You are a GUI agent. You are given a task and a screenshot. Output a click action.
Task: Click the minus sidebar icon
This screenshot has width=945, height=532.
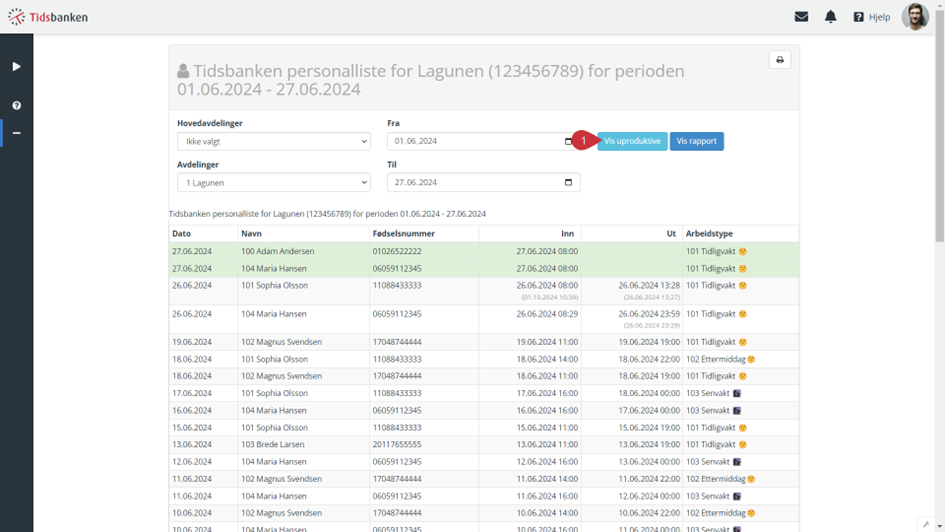point(16,133)
